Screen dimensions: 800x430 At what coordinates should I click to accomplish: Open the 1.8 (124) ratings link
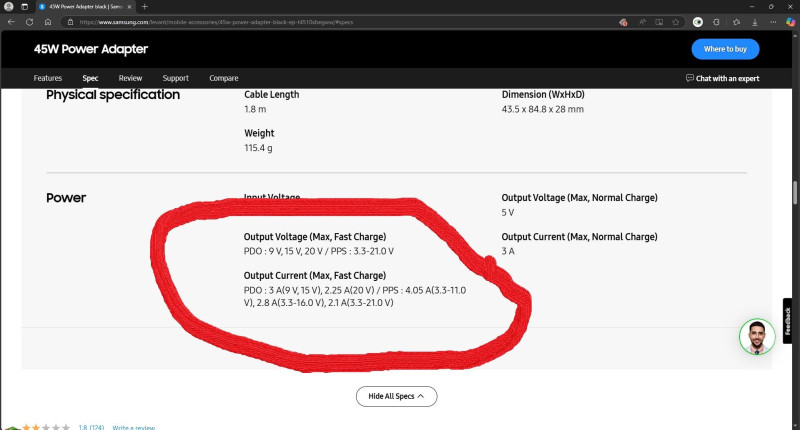point(91,427)
